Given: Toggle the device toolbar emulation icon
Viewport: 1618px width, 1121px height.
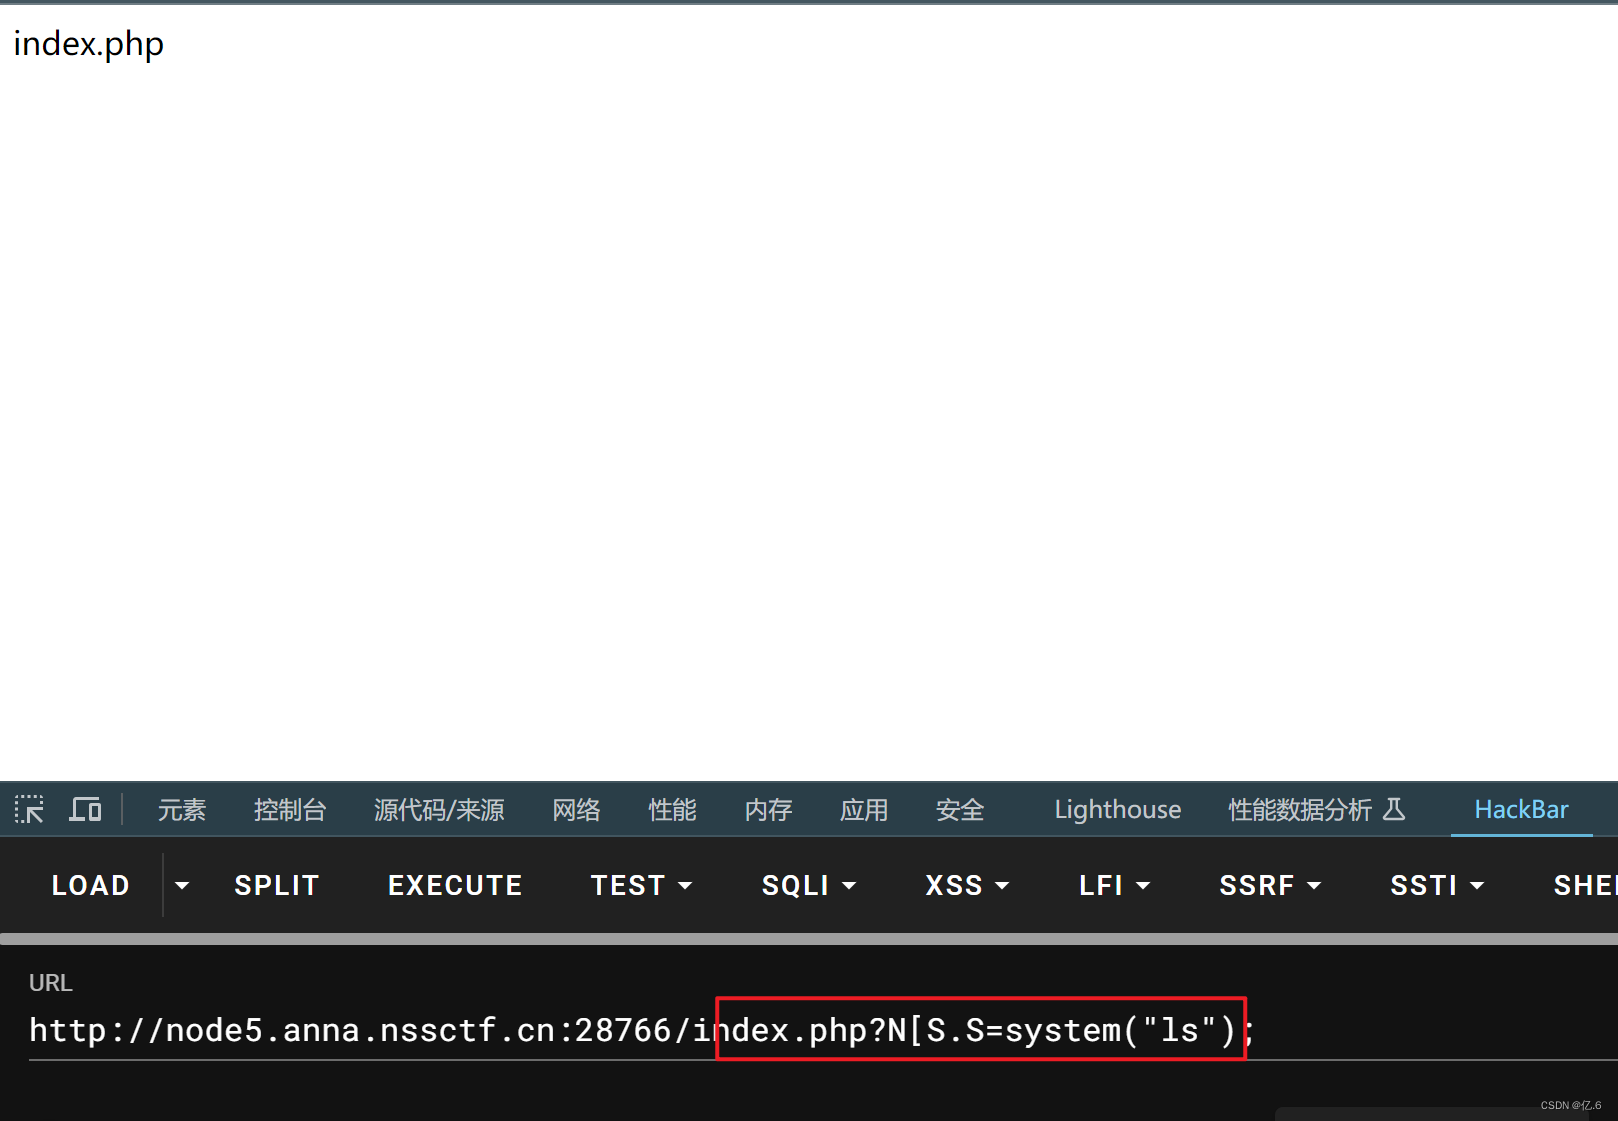Looking at the screenshot, I should tap(85, 809).
